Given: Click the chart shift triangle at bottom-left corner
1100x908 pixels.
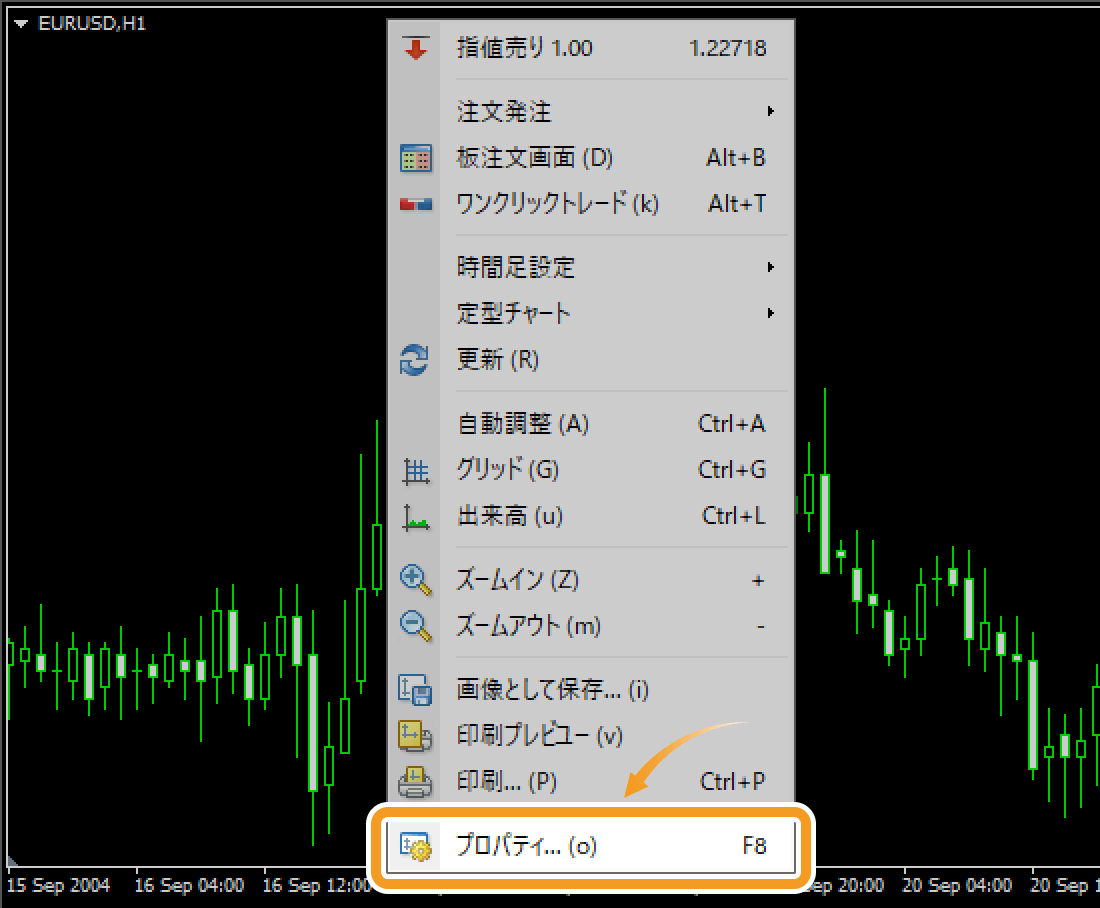Looking at the screenshot, I should [x=12, y=862].
